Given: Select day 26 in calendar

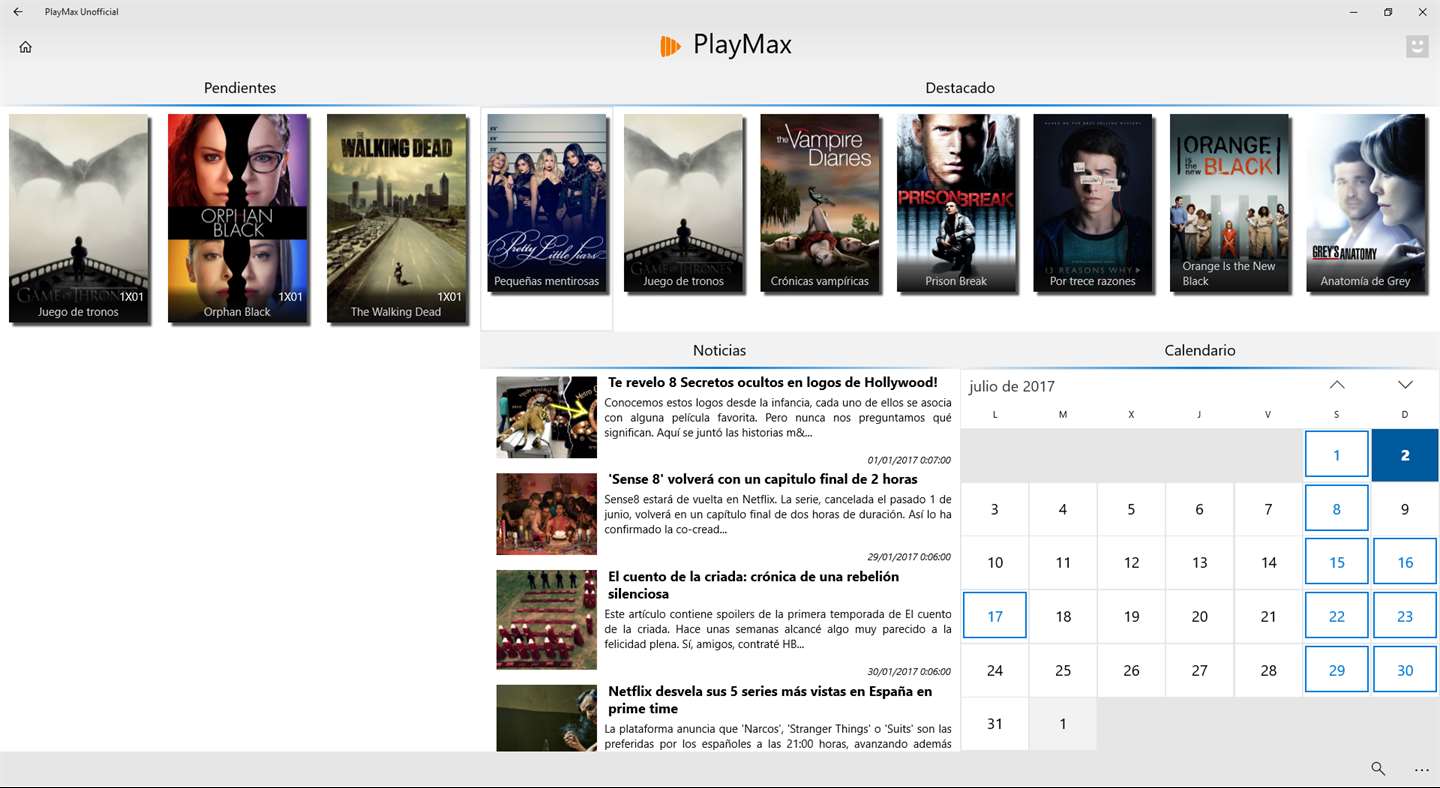Looking at the screenshot, I should pyautogui.click(x=1132, y=670).
